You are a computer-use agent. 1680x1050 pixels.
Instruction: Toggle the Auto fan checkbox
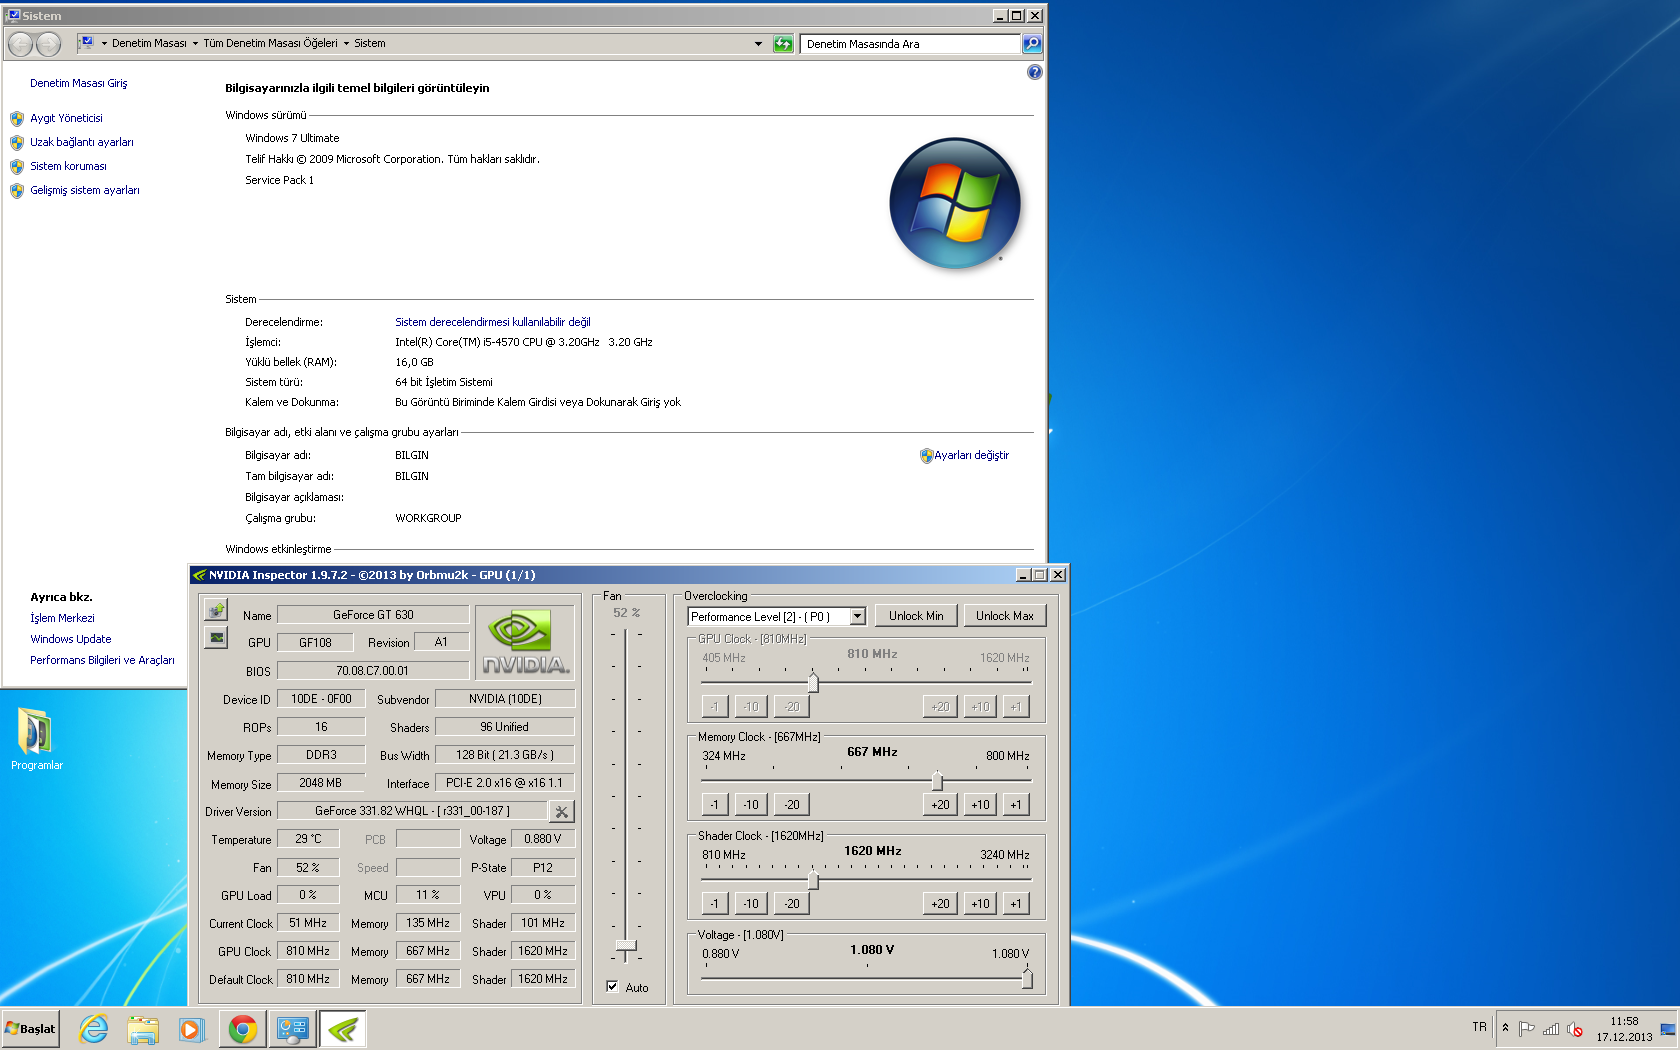click(x=612, y=987)
